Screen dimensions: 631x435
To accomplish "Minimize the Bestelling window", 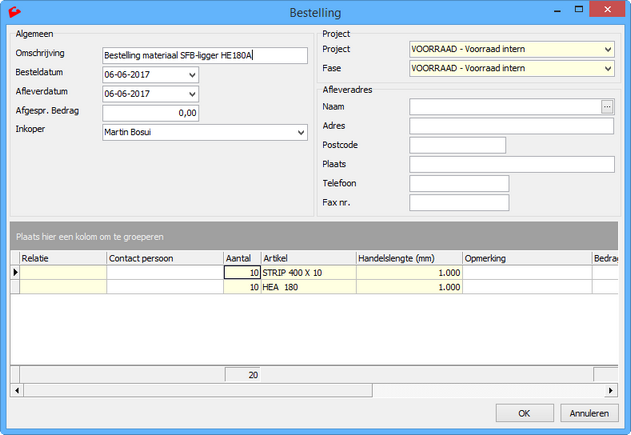I will pyautogui.click(x=557, y=10).
